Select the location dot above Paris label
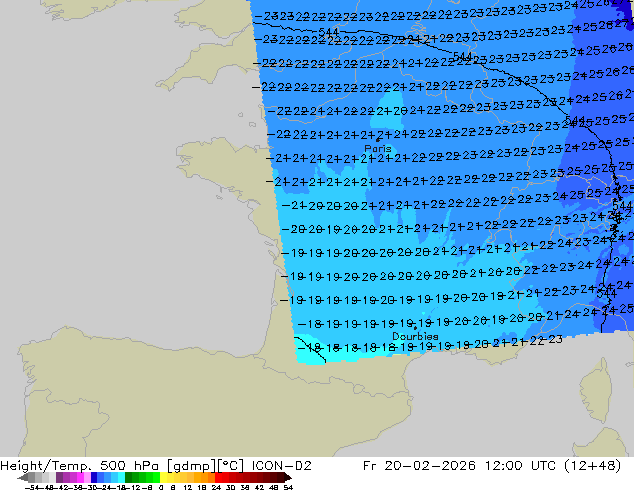Image resolution: width=634 pixels, height=490 pixels. (378, 140)
